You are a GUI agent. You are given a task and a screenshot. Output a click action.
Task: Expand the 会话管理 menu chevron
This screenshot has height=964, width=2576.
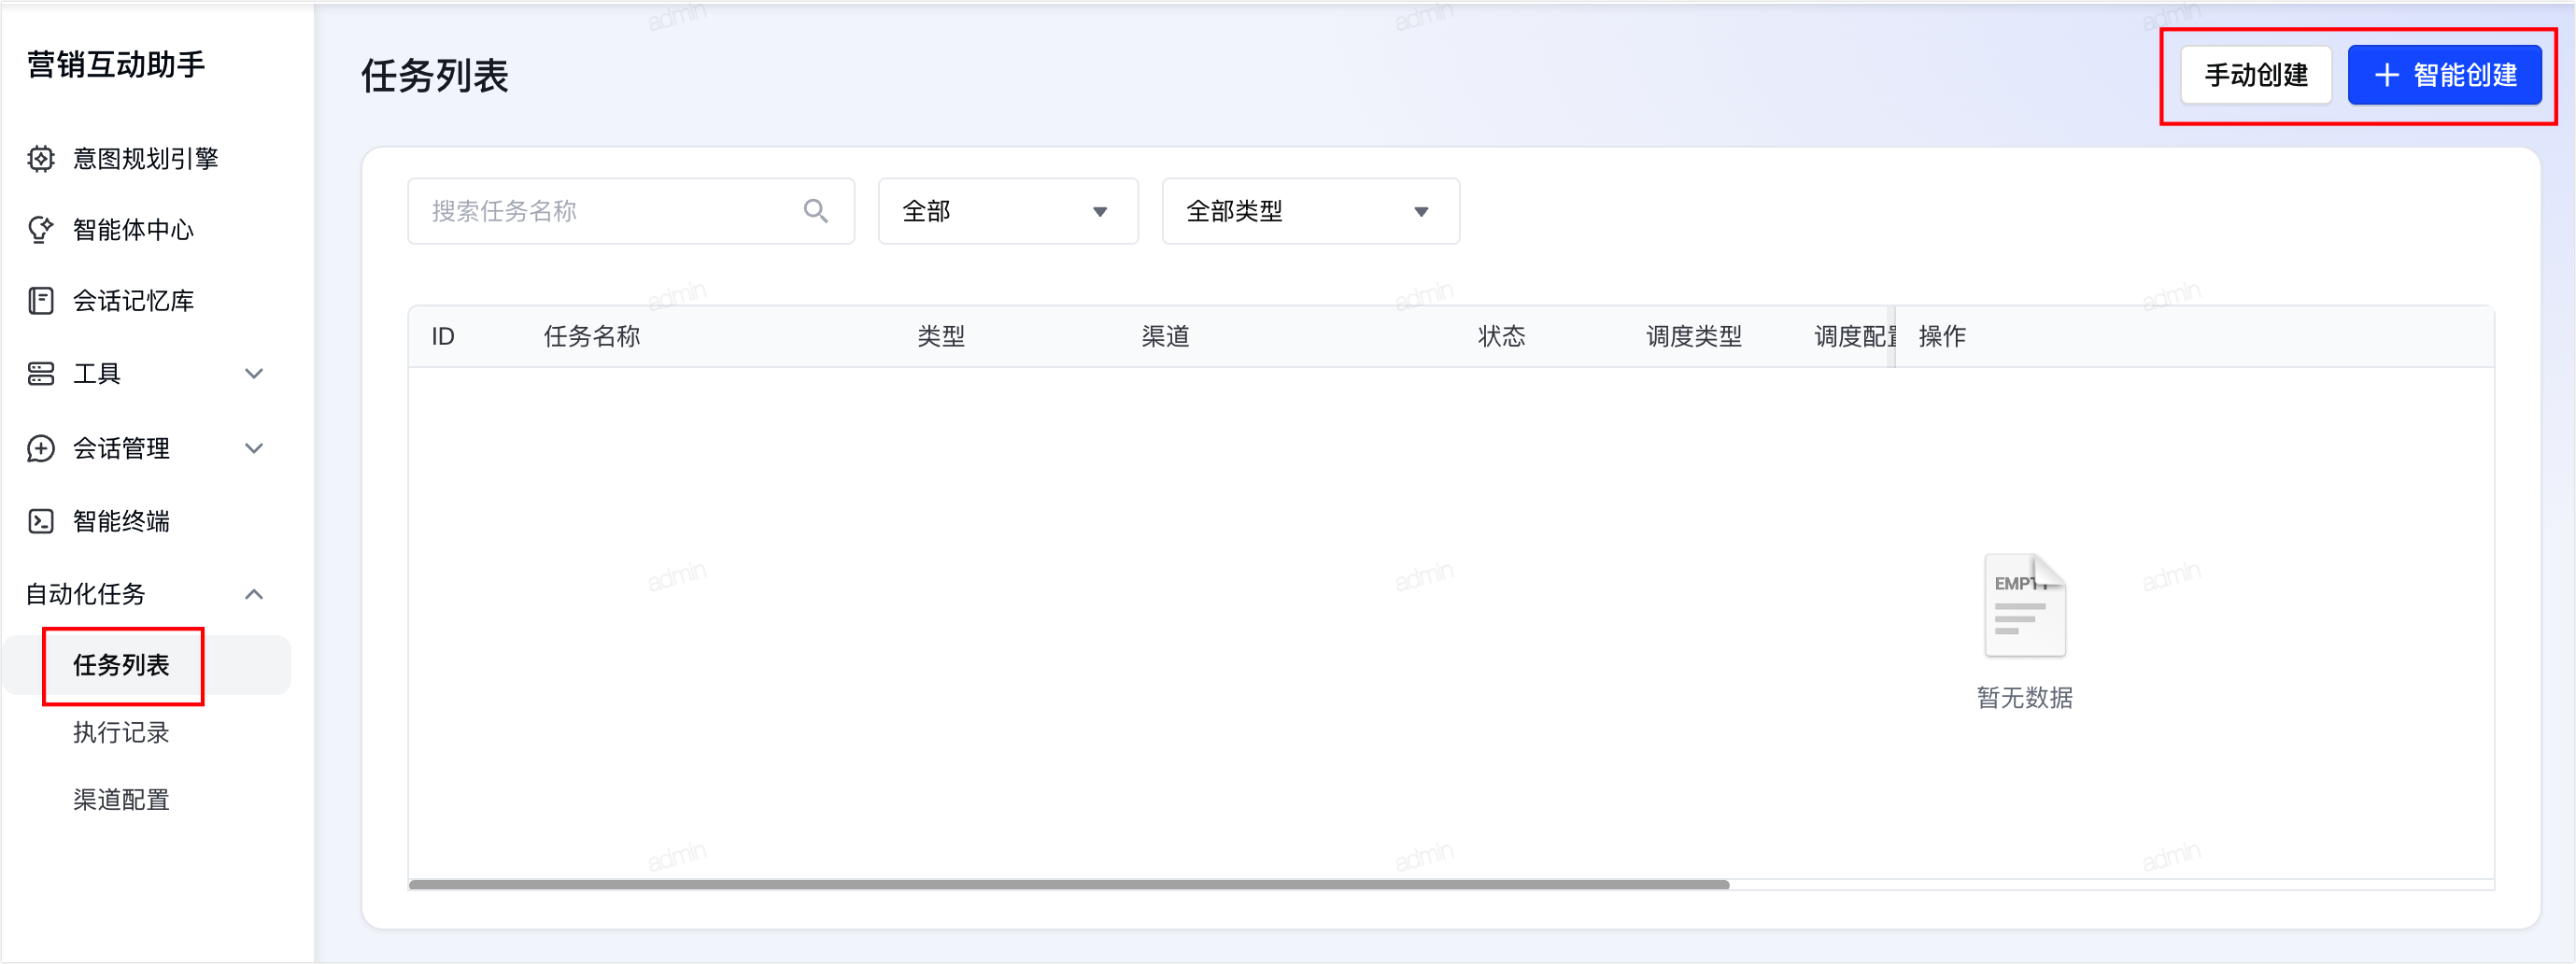(x=254, y=449)
